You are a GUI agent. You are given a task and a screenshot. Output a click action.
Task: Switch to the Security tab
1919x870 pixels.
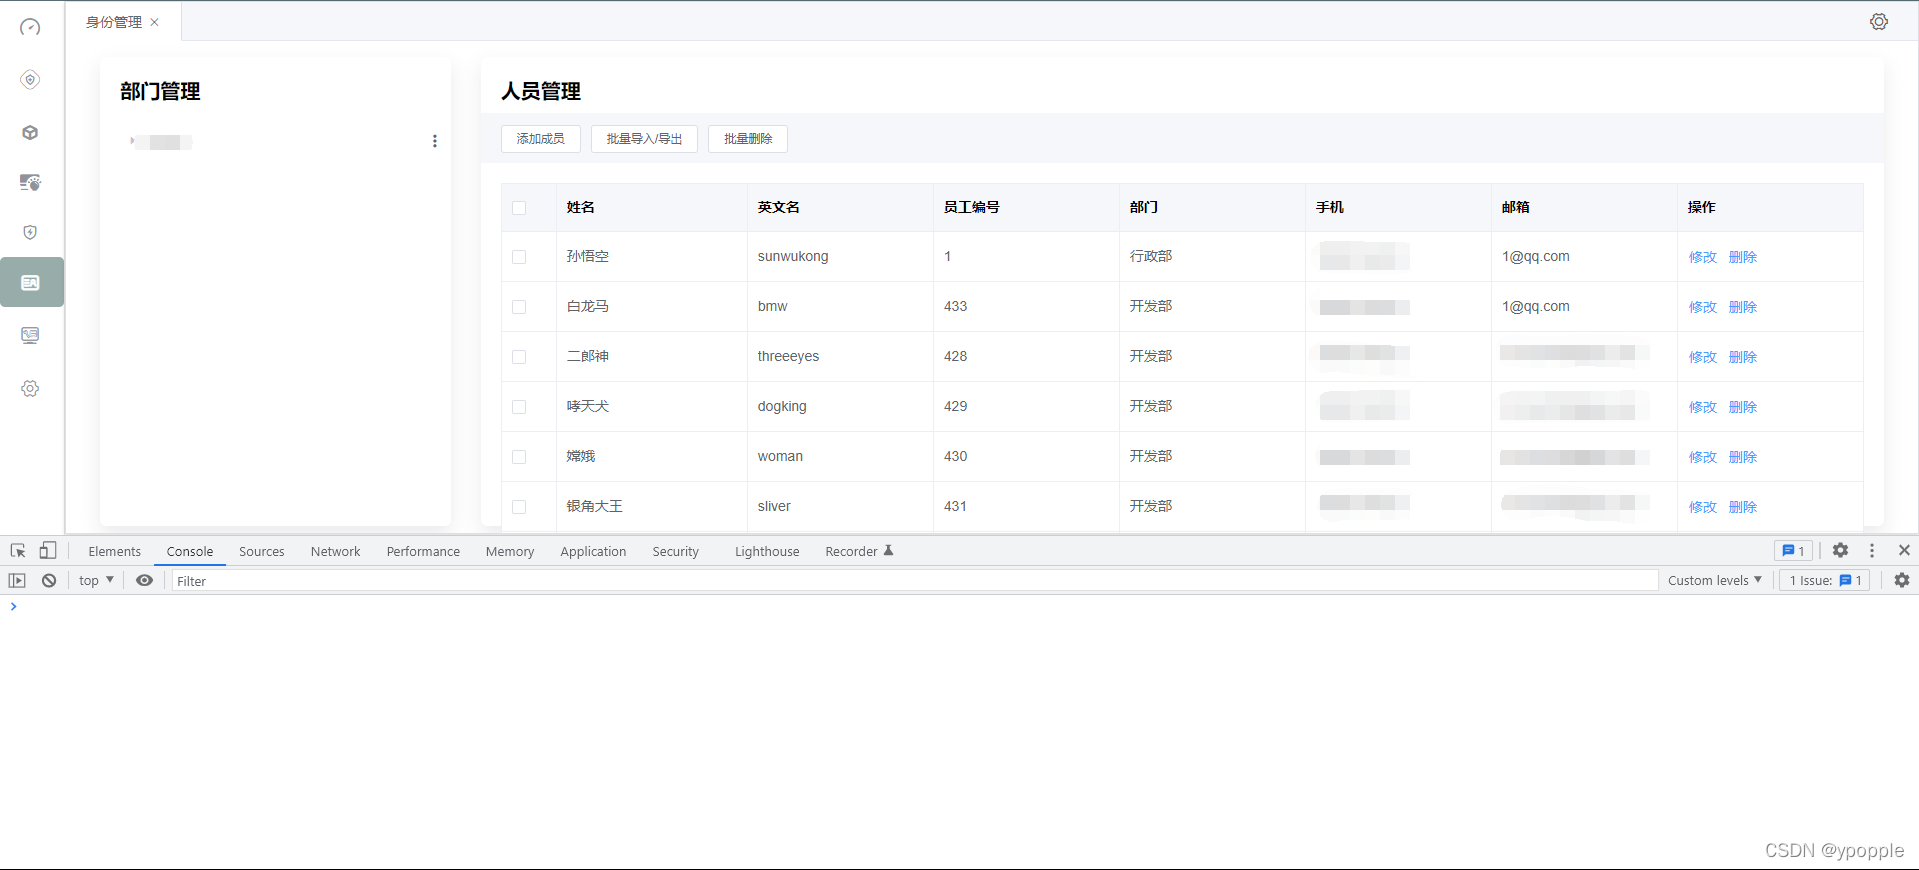click(x=676, y=551)
